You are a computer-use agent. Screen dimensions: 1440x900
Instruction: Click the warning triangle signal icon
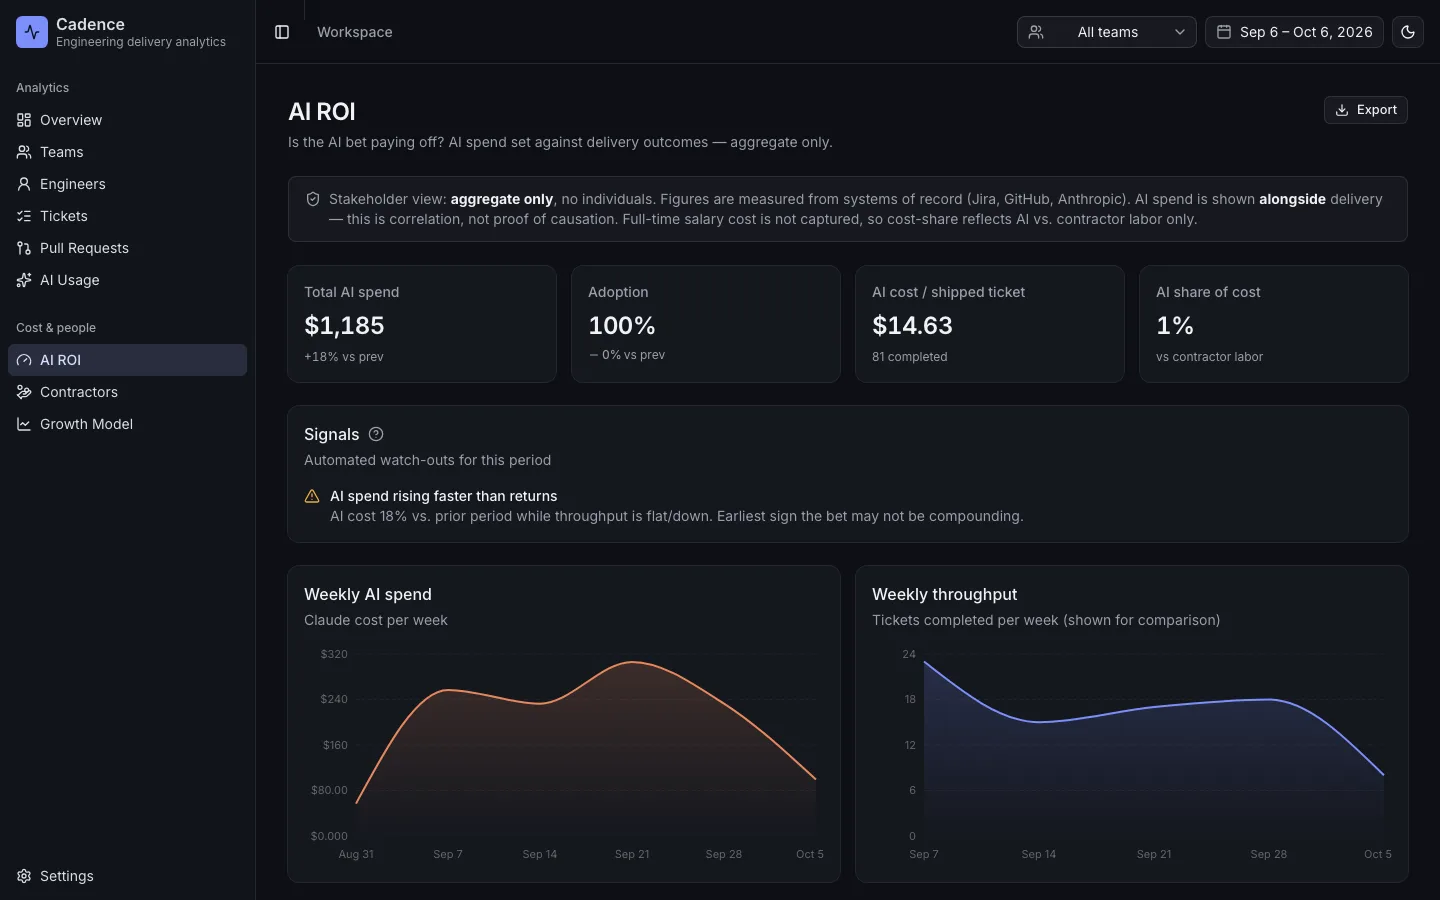click(x=312, y=496)
